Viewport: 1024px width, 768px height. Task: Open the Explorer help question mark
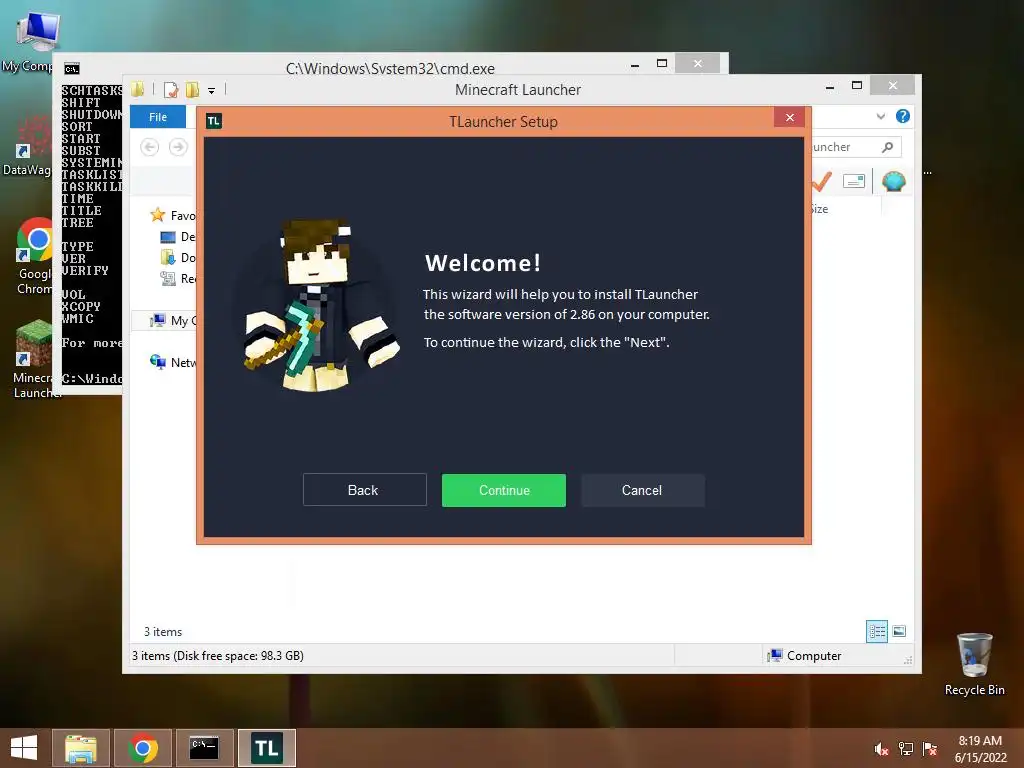click(903, 116)
